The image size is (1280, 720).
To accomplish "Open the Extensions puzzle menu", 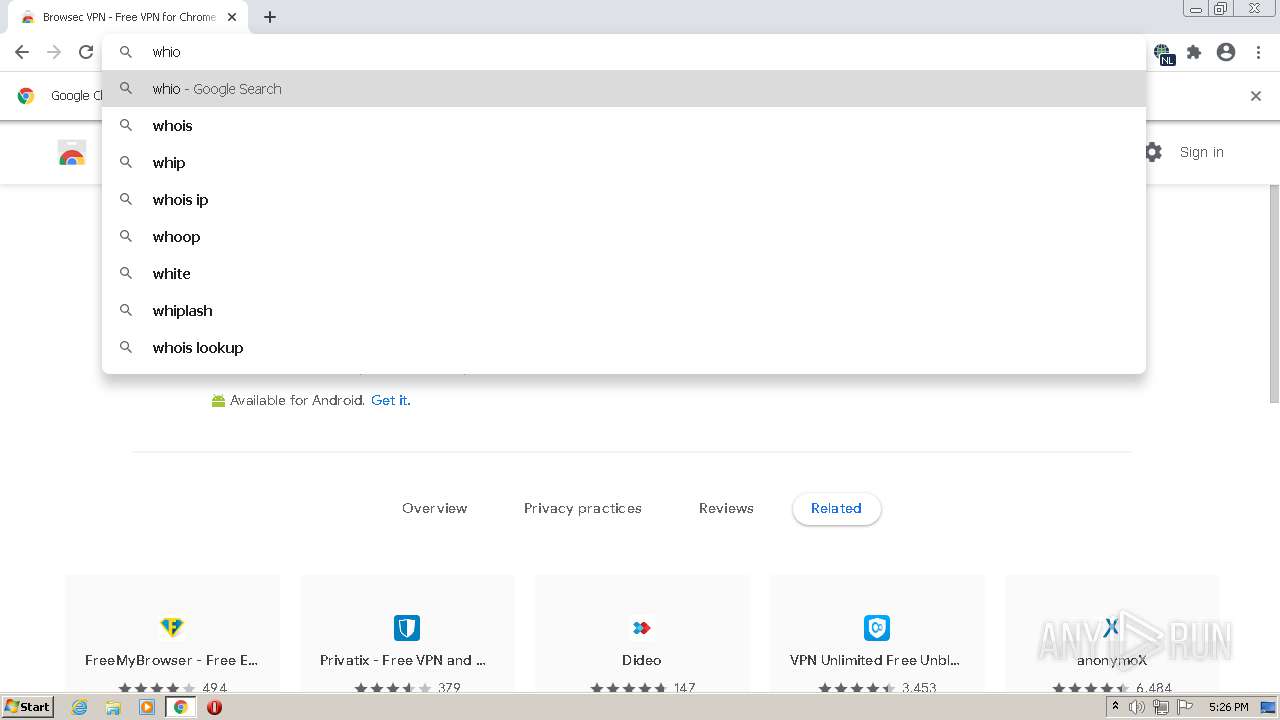I will (x=1194, y=52).
